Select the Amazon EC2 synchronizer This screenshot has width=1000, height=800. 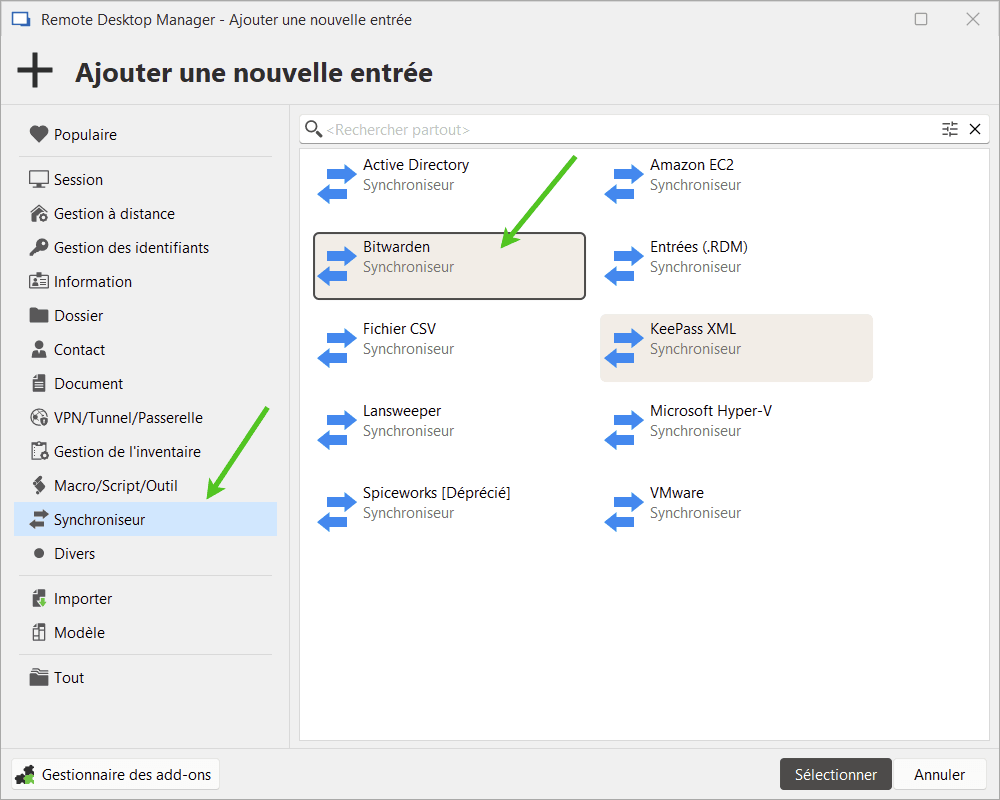pos(700,174)
